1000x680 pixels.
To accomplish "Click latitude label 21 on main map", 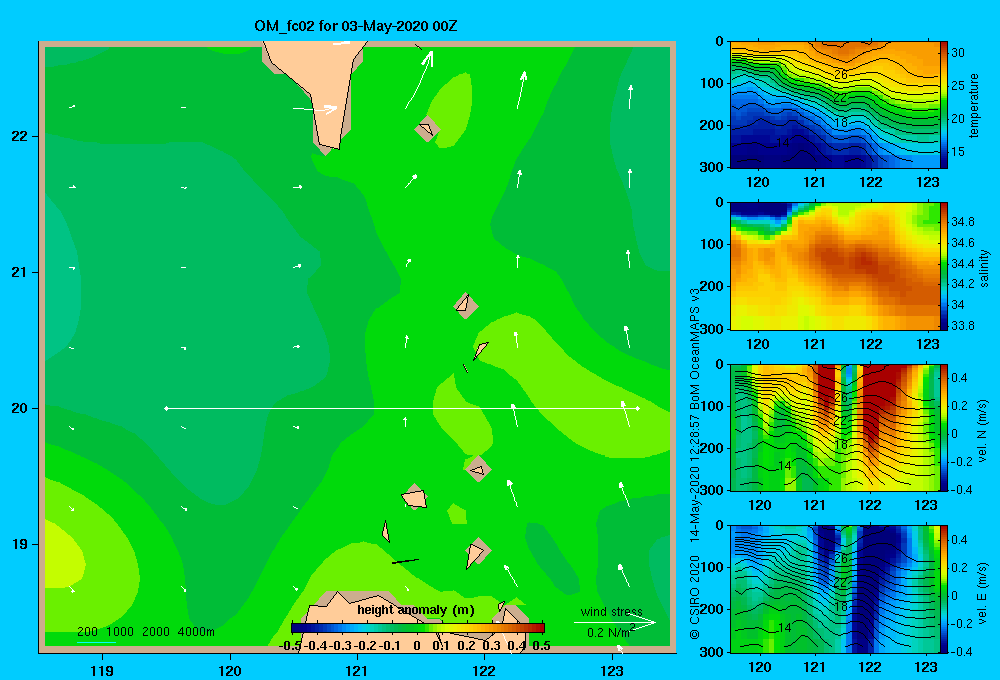I will click(x=19, y=272).
